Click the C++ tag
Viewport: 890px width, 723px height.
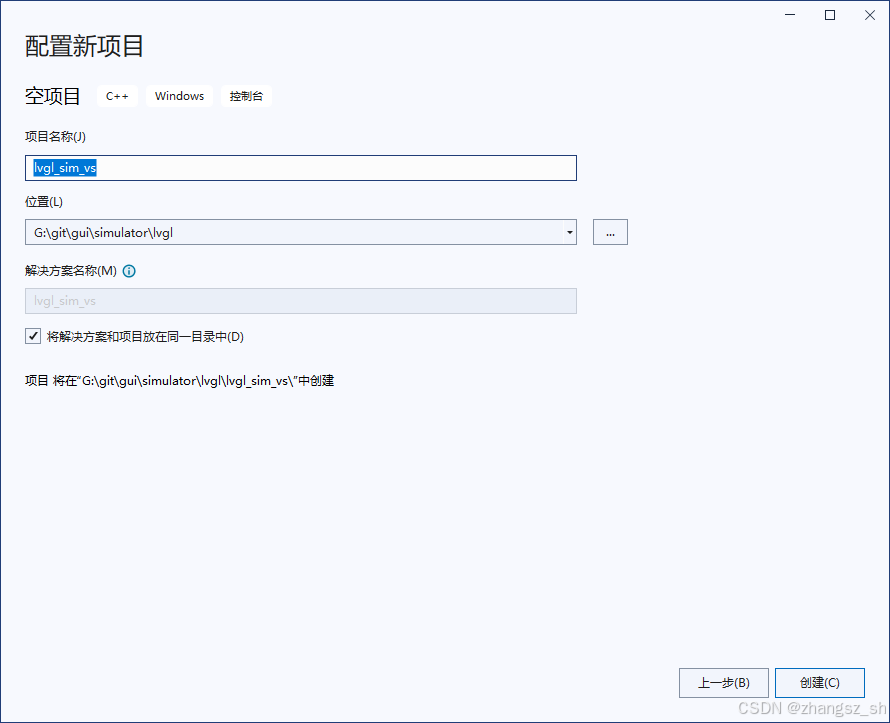117,96
